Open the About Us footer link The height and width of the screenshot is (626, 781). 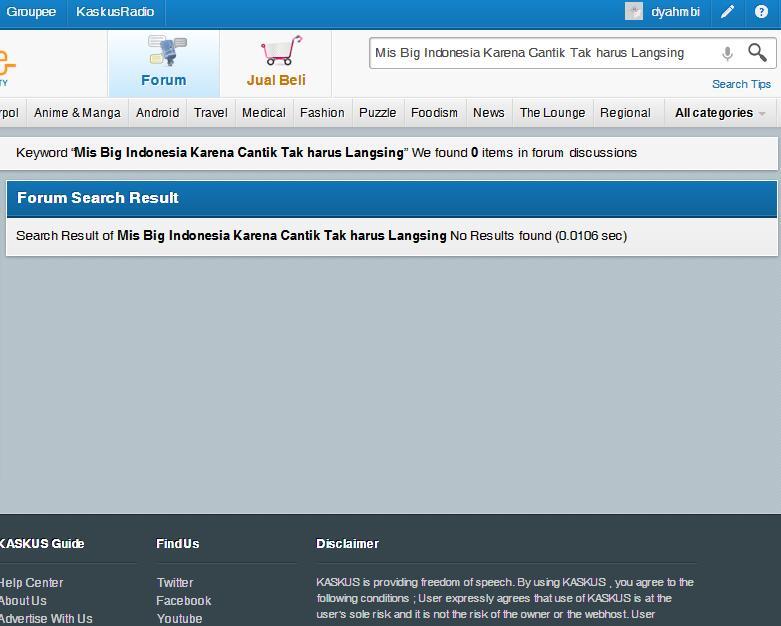point(23,601)
